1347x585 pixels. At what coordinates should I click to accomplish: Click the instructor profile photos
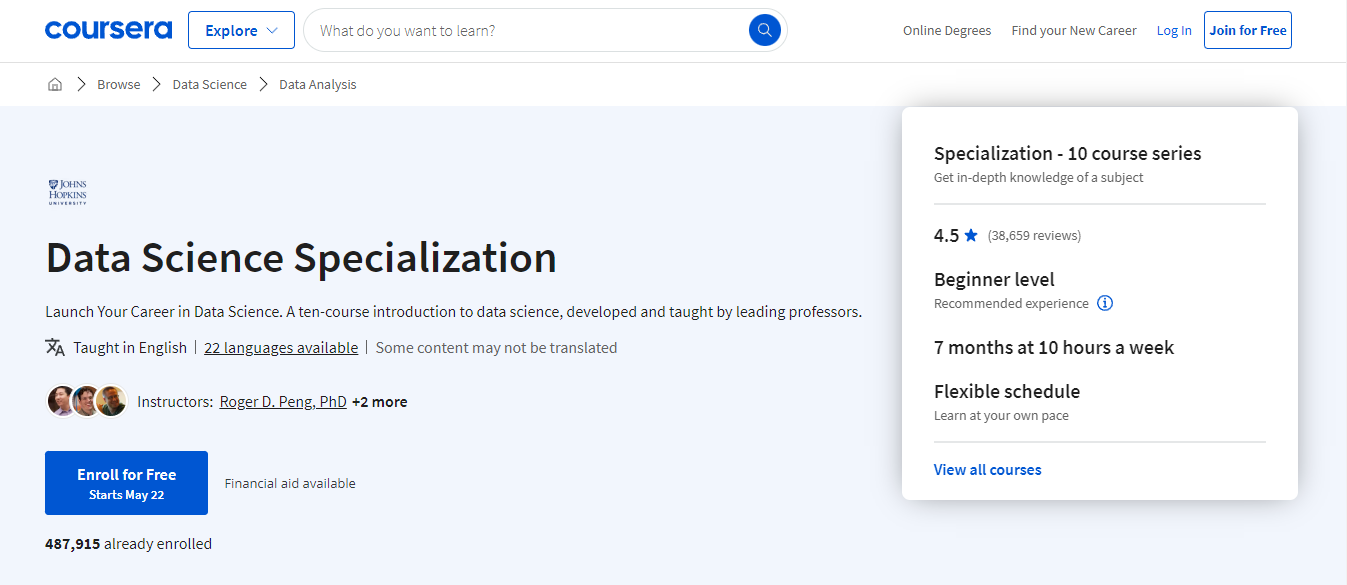[87, 401]
